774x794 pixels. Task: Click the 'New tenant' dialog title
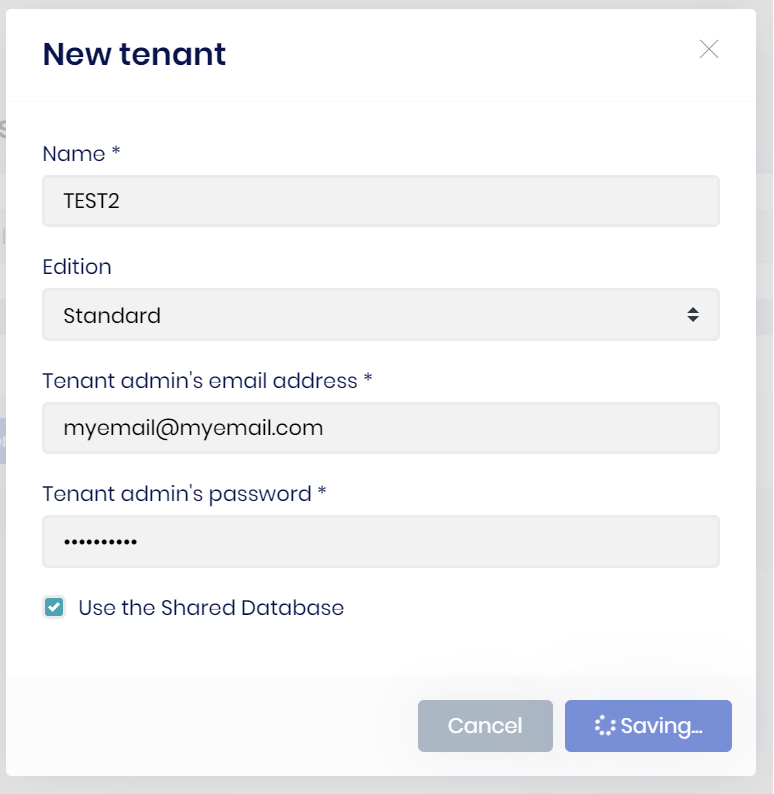(134, 54)
